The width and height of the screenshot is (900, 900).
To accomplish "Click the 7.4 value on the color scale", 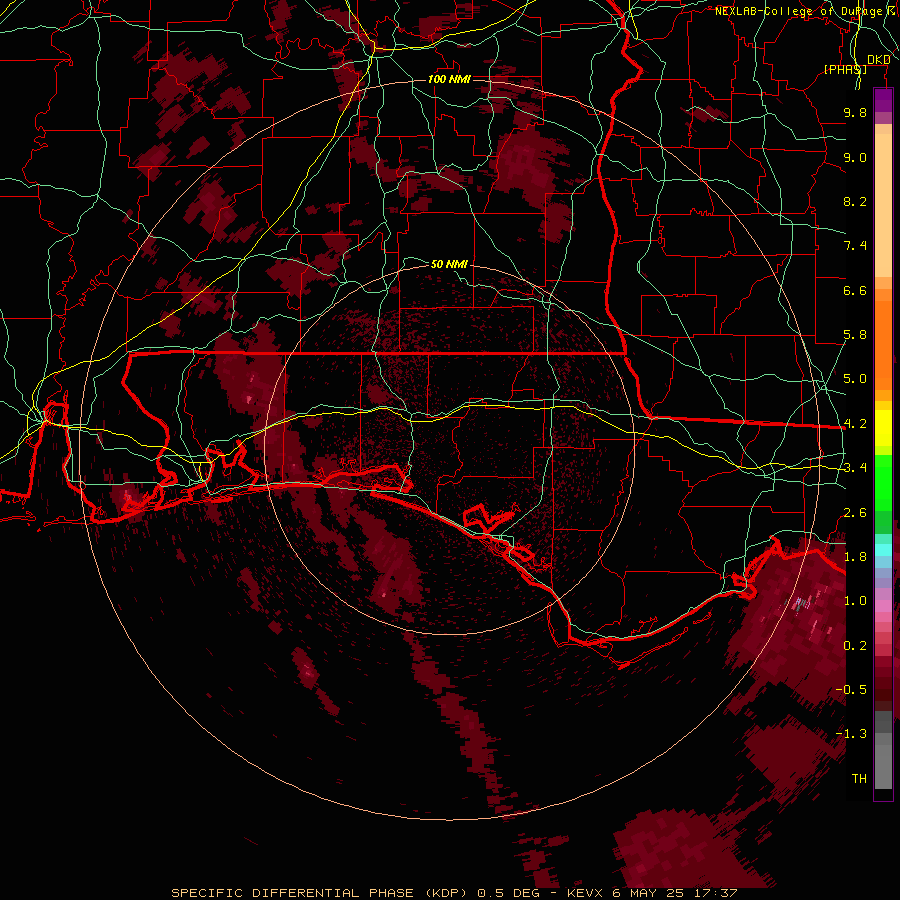I will pos(855,246).
